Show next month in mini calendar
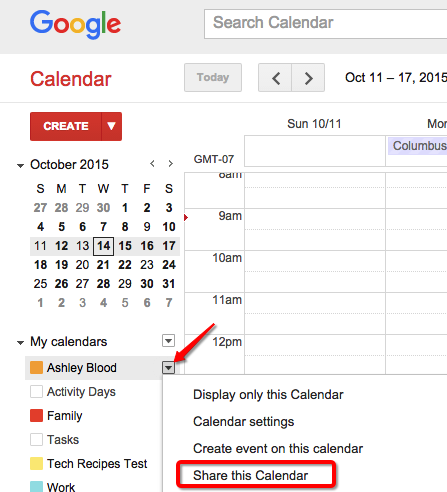447x492 pixels. pos(171,164)
